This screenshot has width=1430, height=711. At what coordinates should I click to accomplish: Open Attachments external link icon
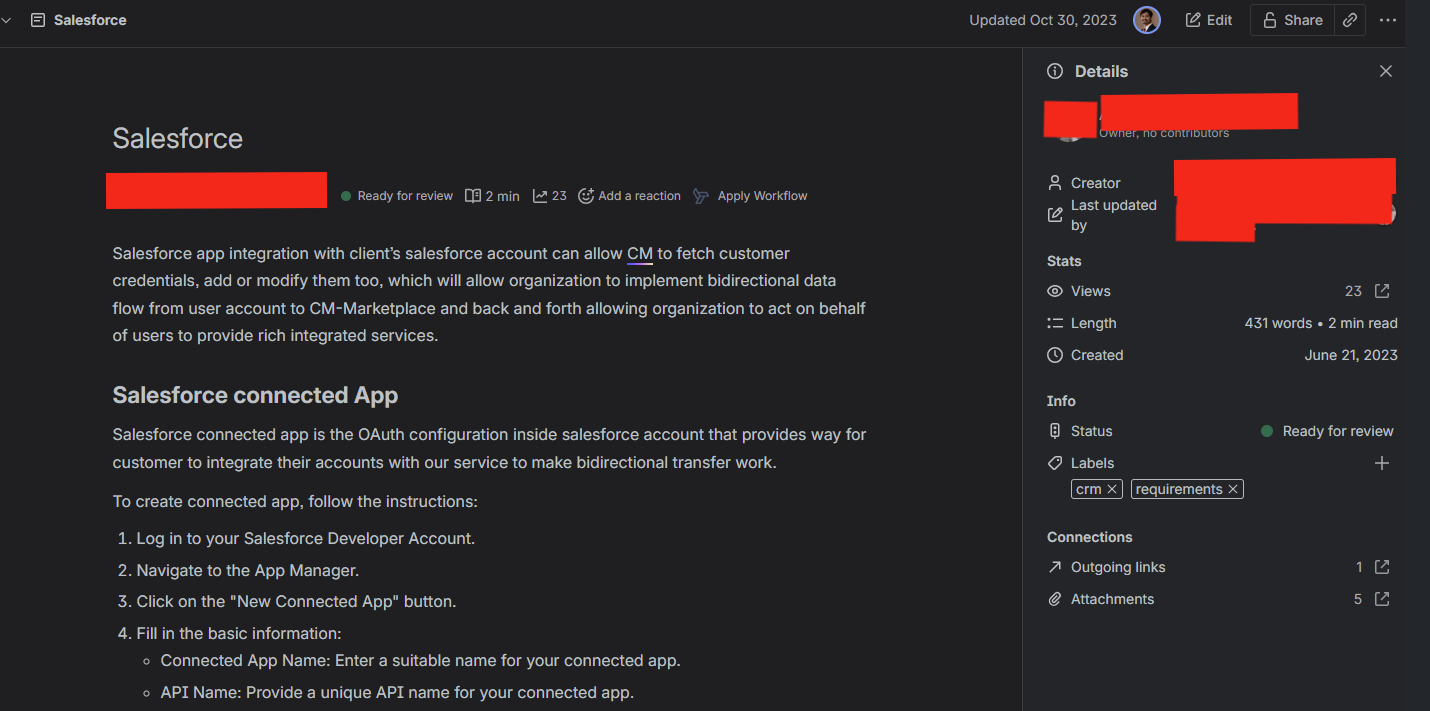1382,599
